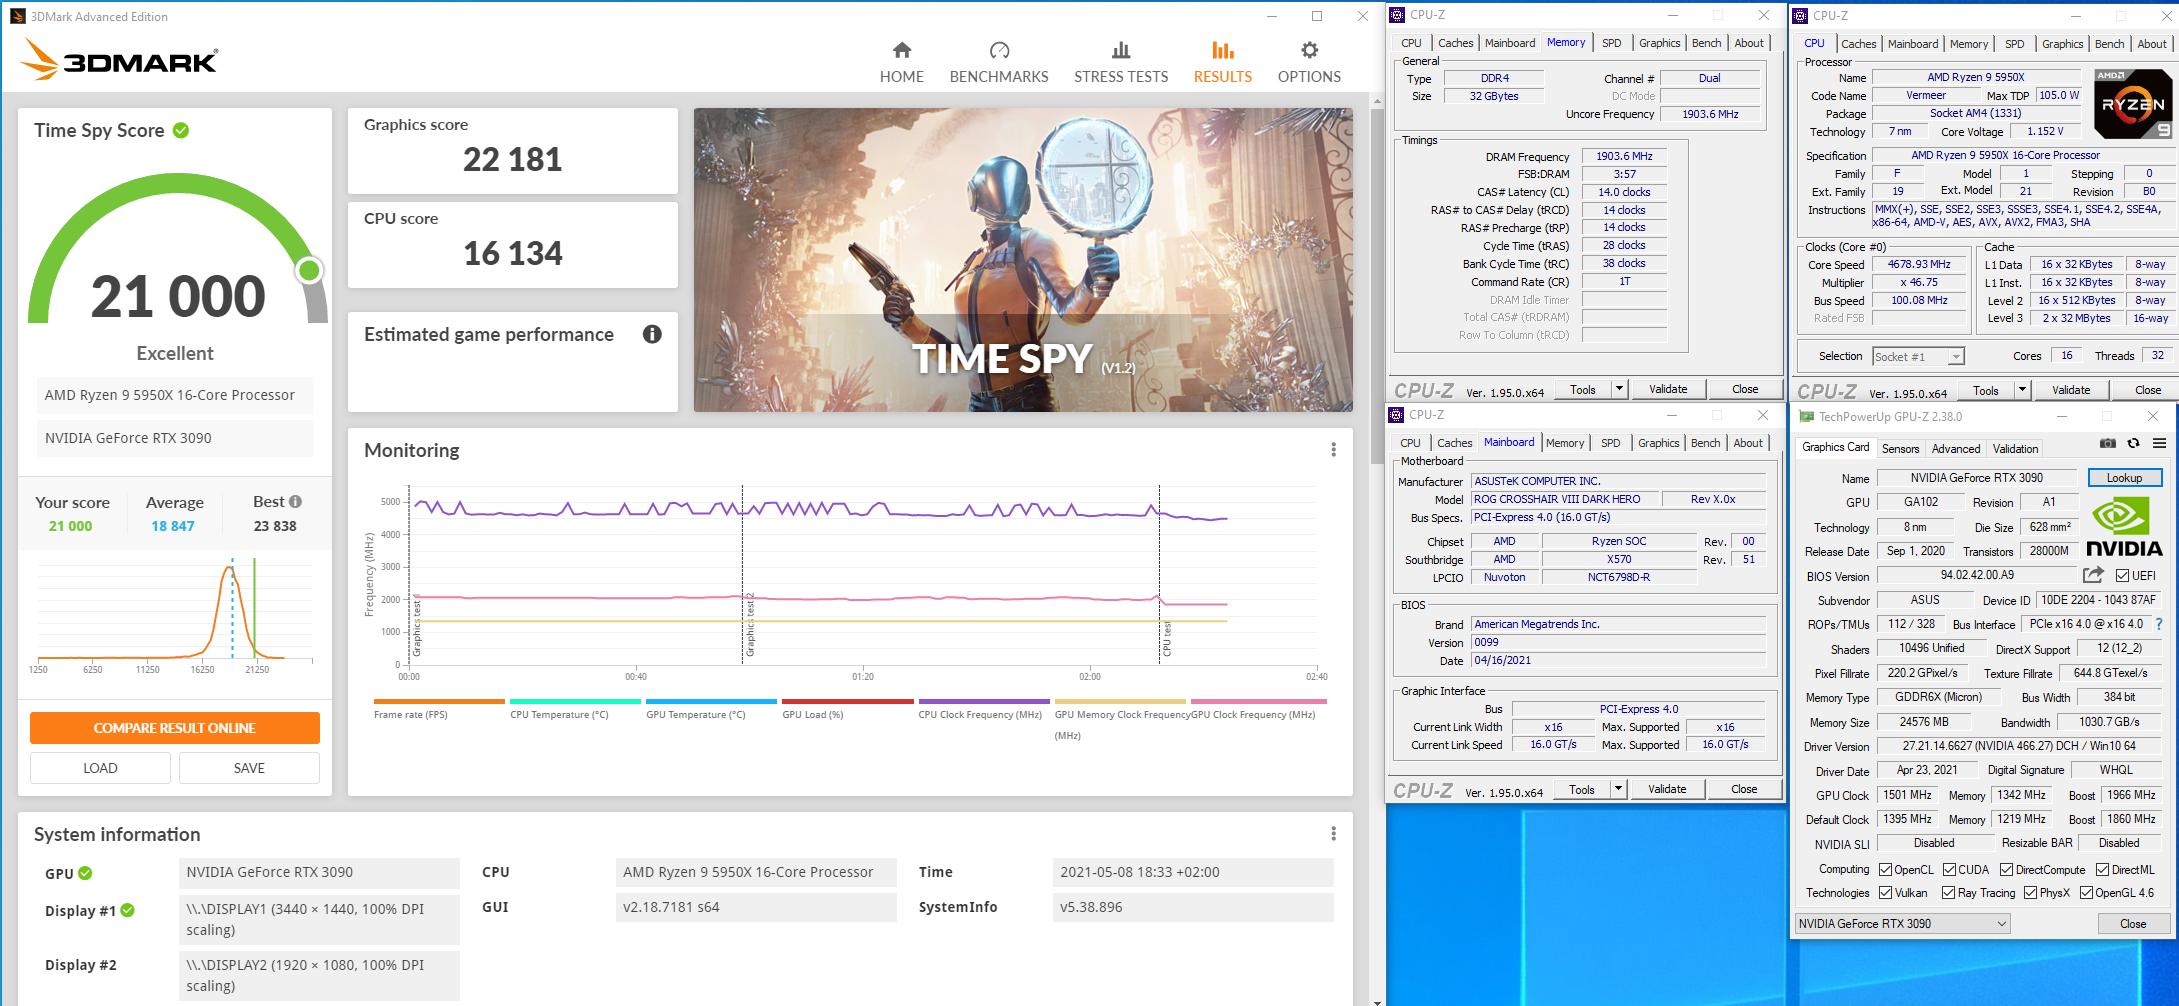Image resolution: width=2179 pixels, height=1006 pixels.
Task: Switch to Advanced tab in GPU-Z
Action: [x=1955, y=449]
